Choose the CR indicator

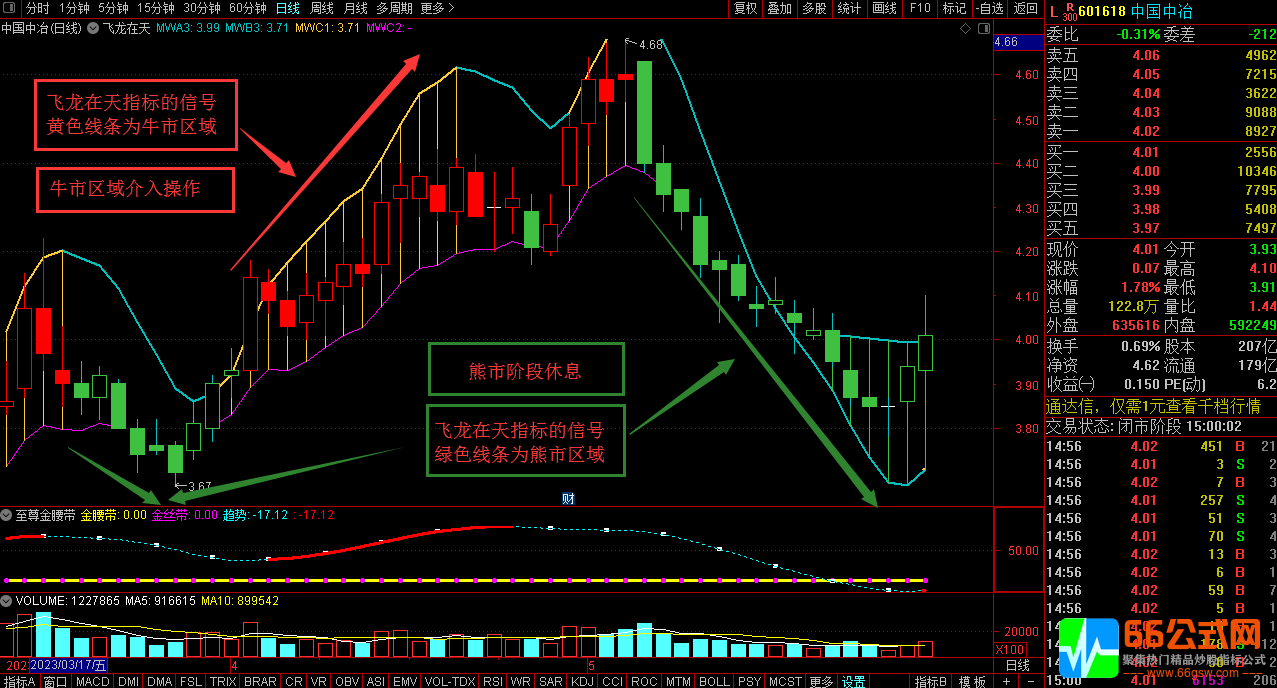[293, 681]
